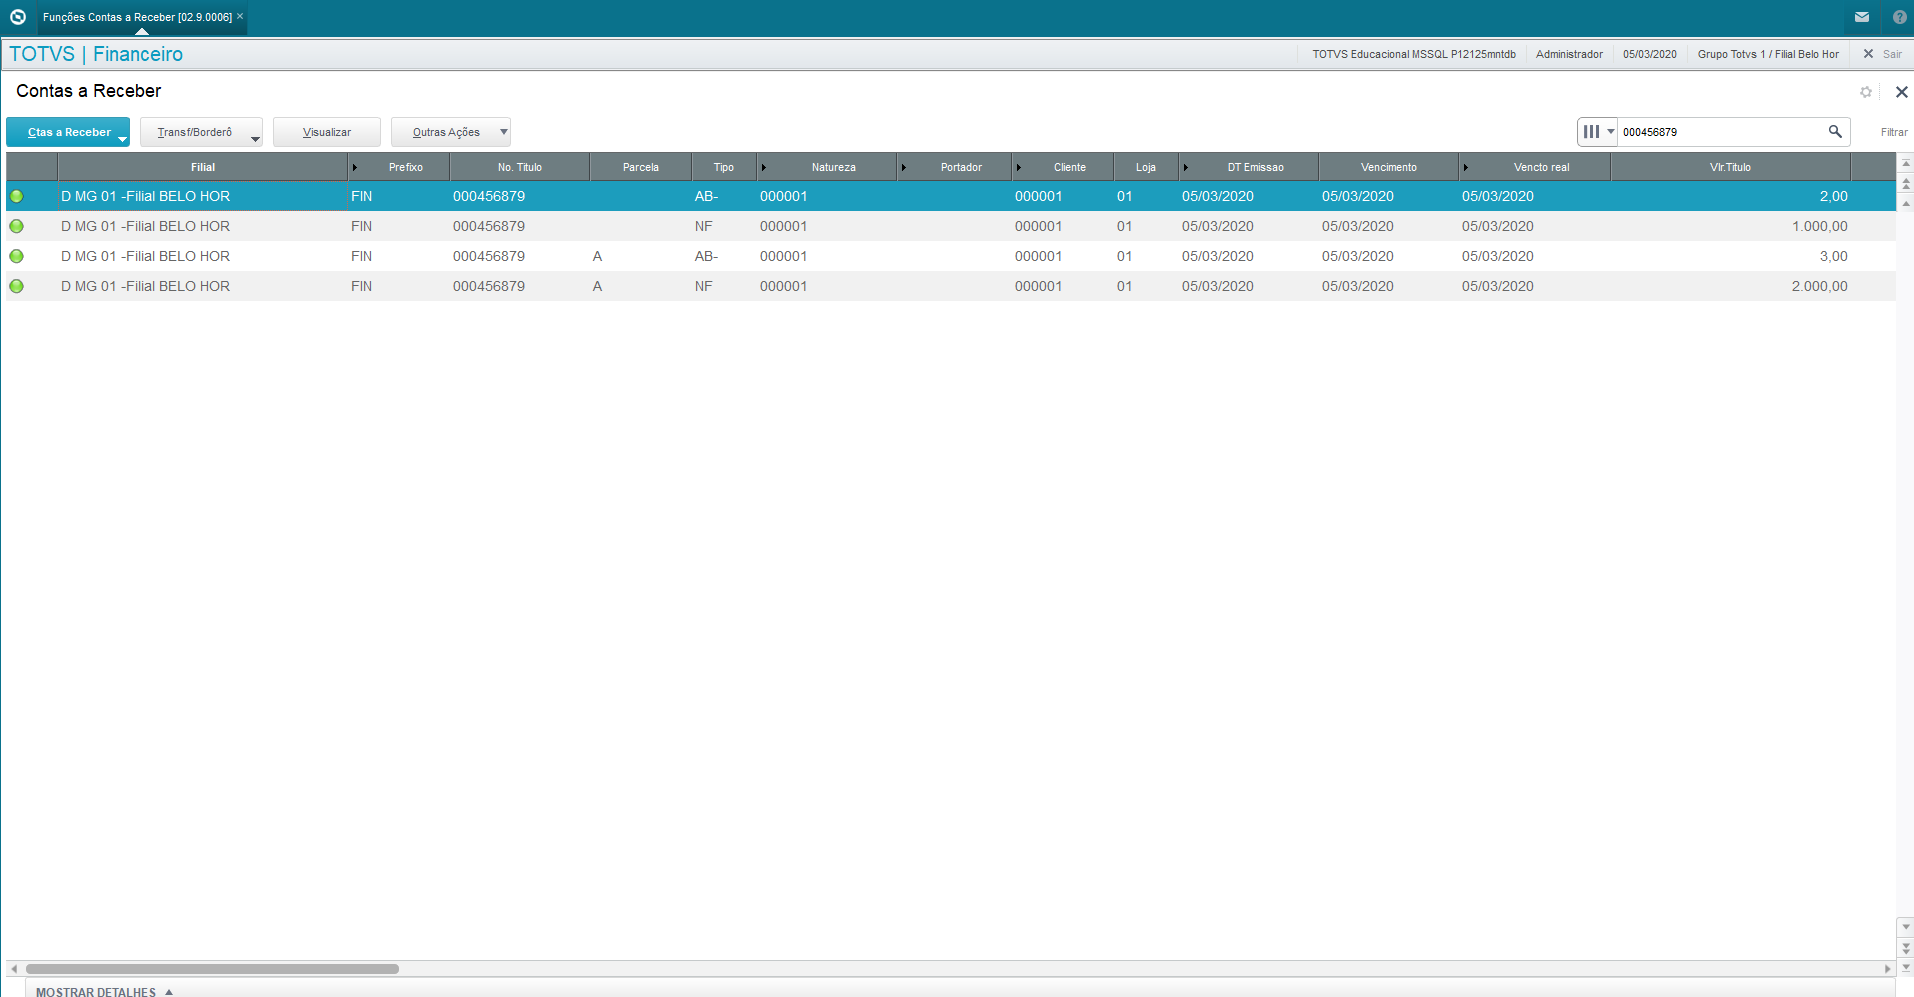Sort by the Tipo column header
Viewport: 1914px width, 997px height.
724,167
